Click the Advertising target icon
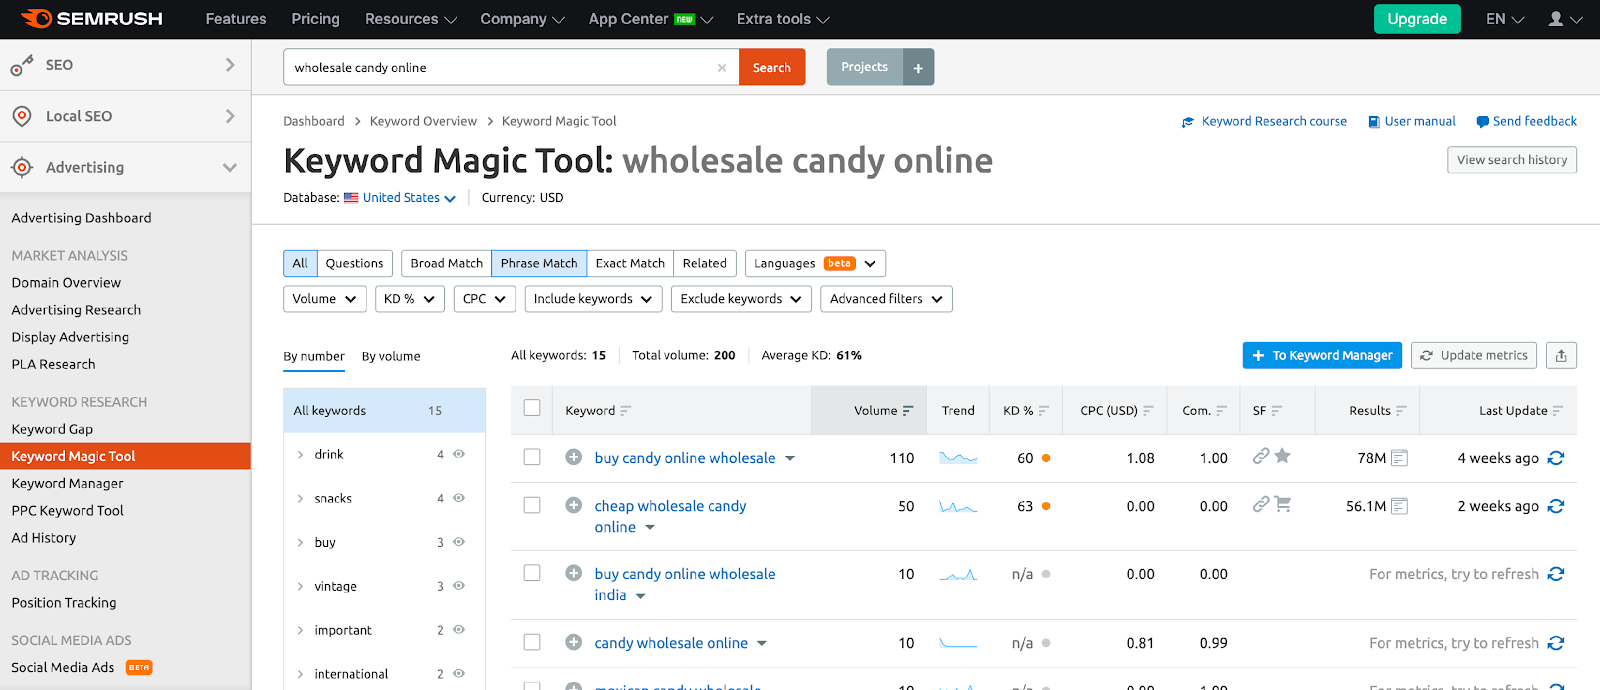The width and height of the screenshot is (1600, 690). coord(22,167)
